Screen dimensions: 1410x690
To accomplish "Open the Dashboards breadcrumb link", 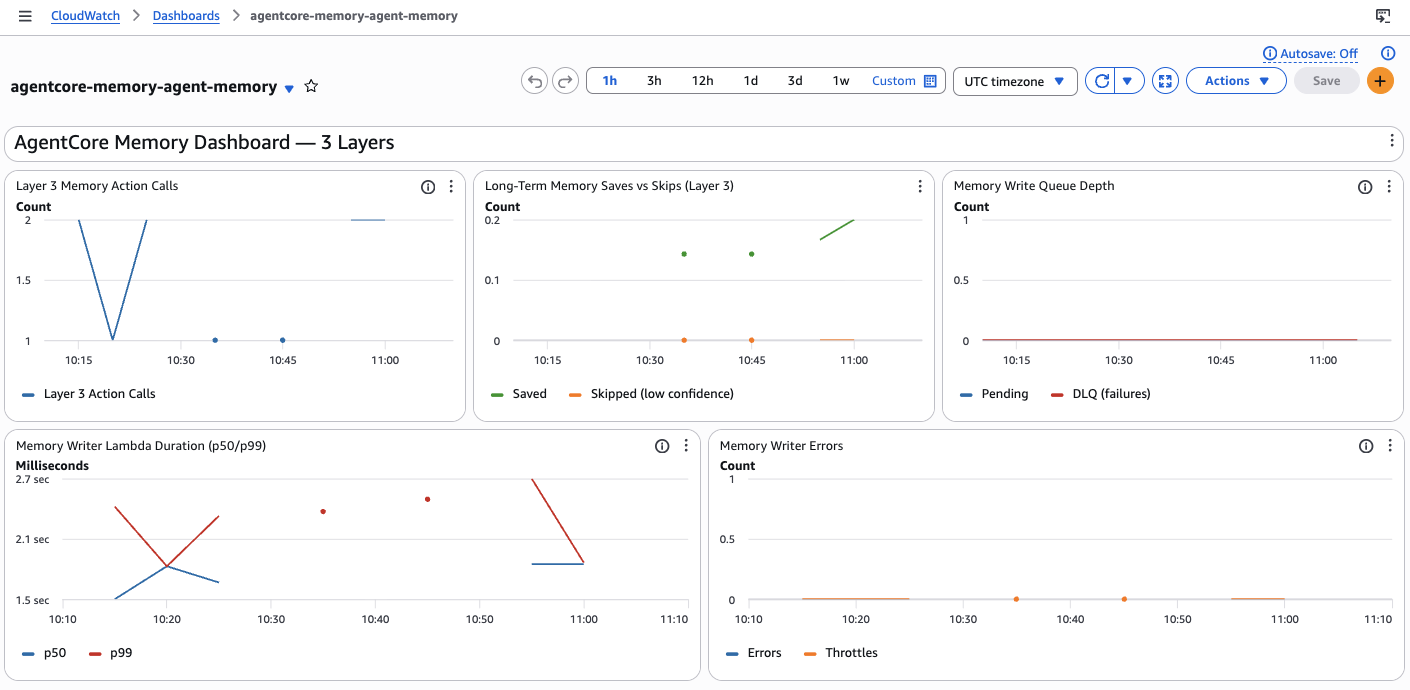I will coord(186,16).
